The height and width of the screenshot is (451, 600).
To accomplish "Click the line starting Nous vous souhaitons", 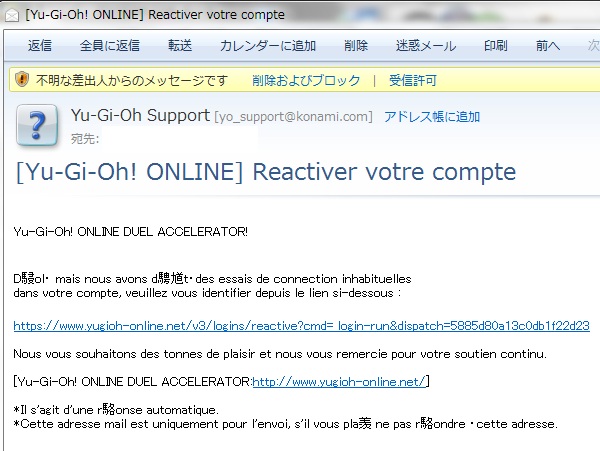I will (280, 354).
